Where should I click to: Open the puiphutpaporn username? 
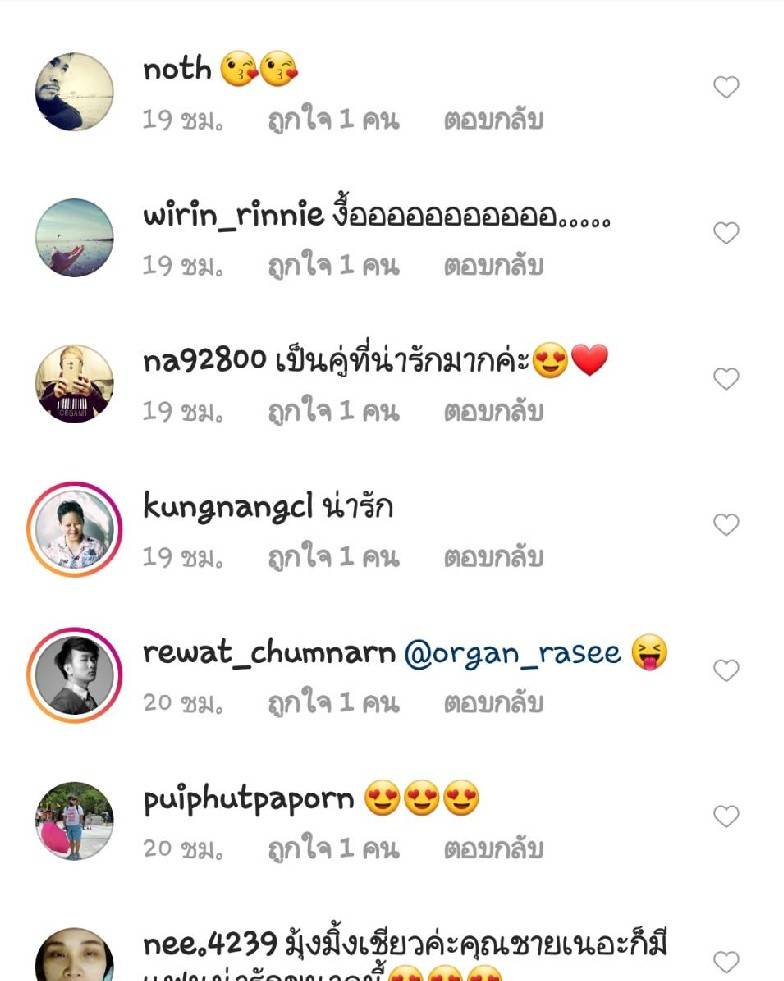tap(248, 800)
